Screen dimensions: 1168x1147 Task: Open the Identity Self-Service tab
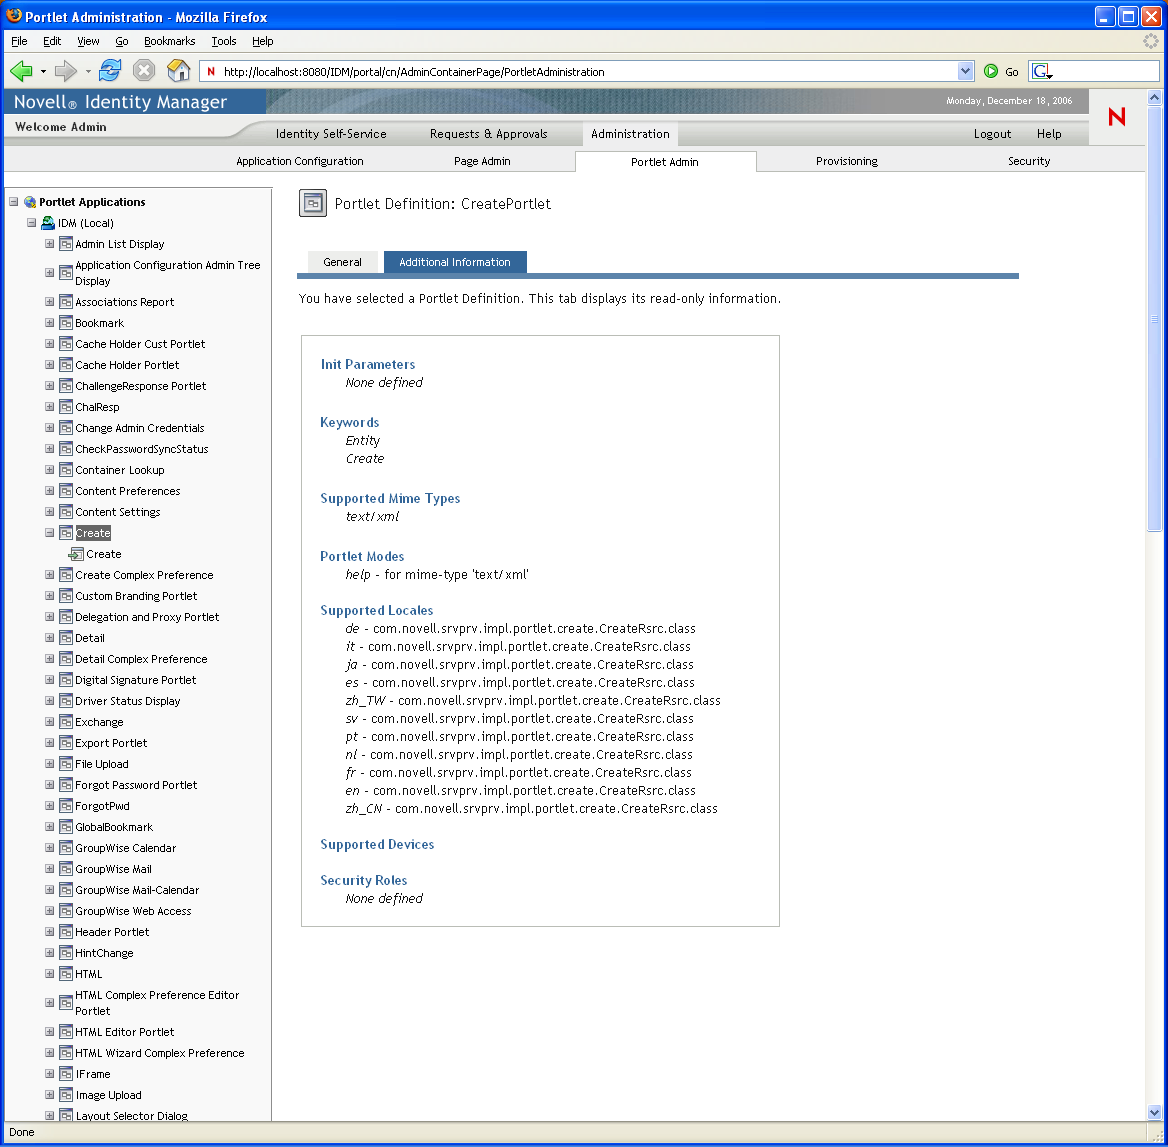pos(331,134)
